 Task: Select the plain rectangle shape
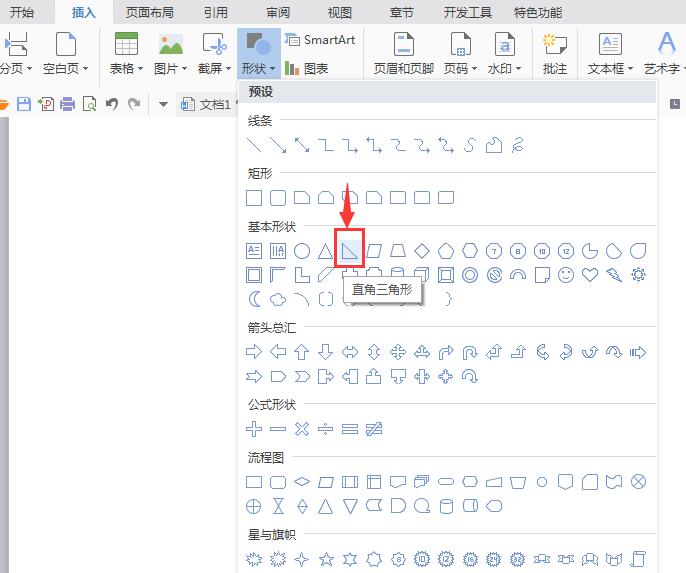[x=254, y=198]
